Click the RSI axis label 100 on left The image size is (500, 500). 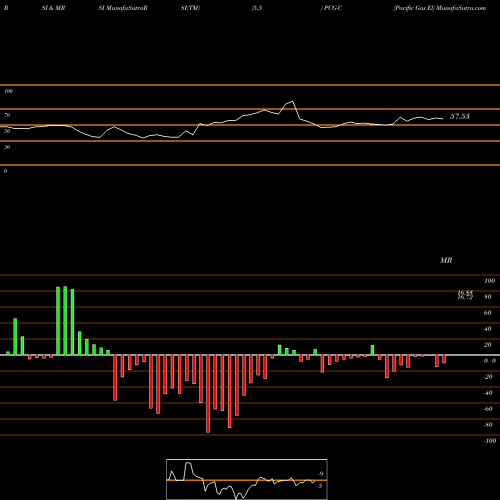(x=8, y=91)
